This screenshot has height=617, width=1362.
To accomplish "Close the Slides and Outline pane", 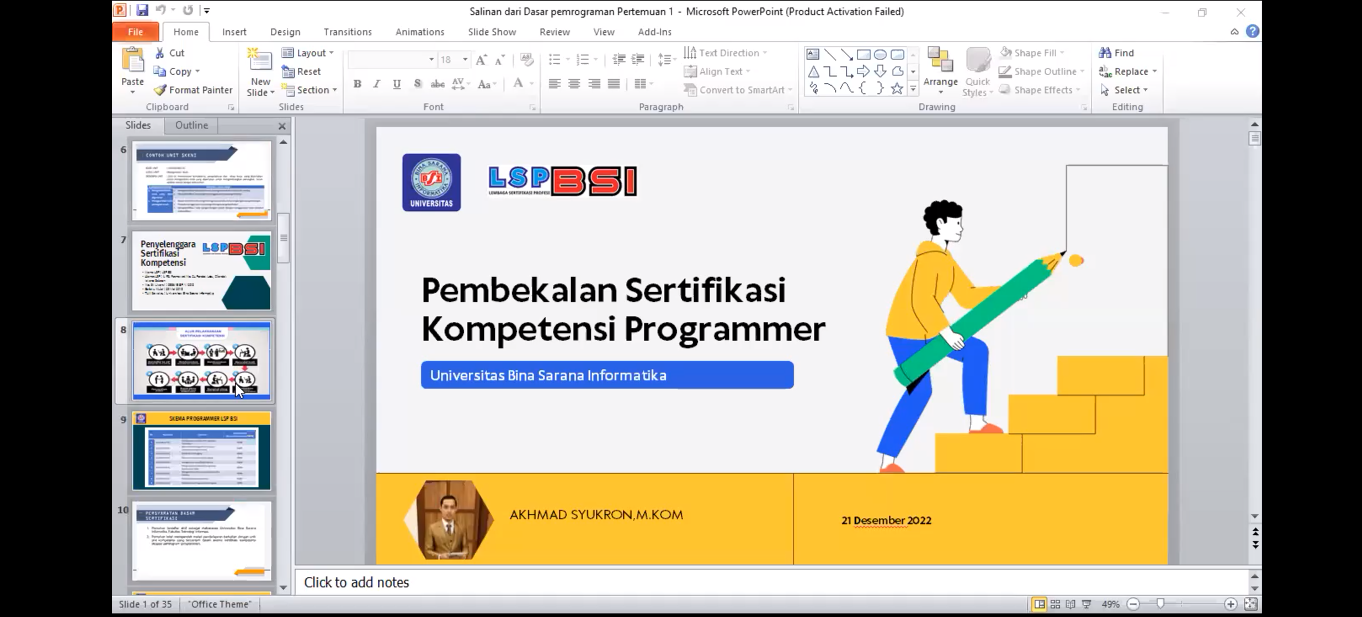I will pyautogui.click(x=282, y=126).
